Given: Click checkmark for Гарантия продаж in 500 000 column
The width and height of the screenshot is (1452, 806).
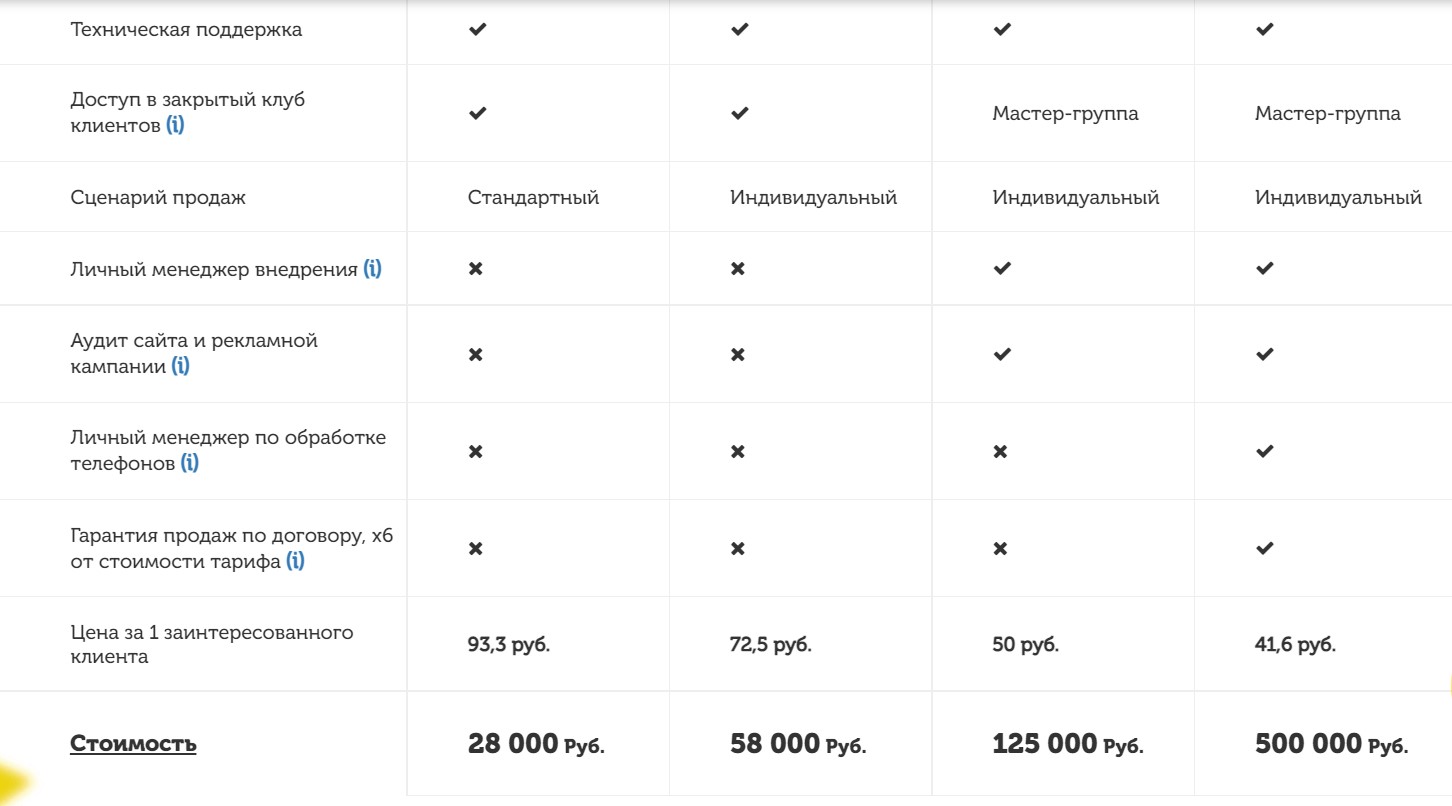Looking at the screenshot, I should pos(1264,548).
